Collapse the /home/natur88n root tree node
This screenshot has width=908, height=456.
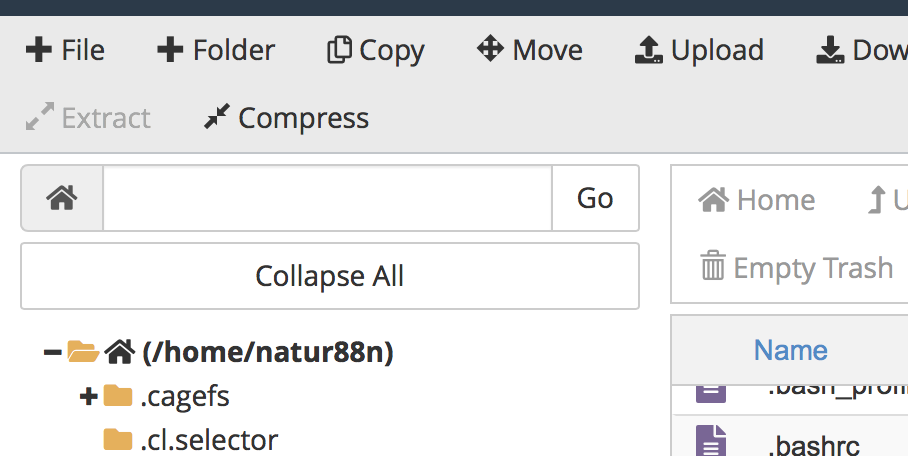[53, 351]
